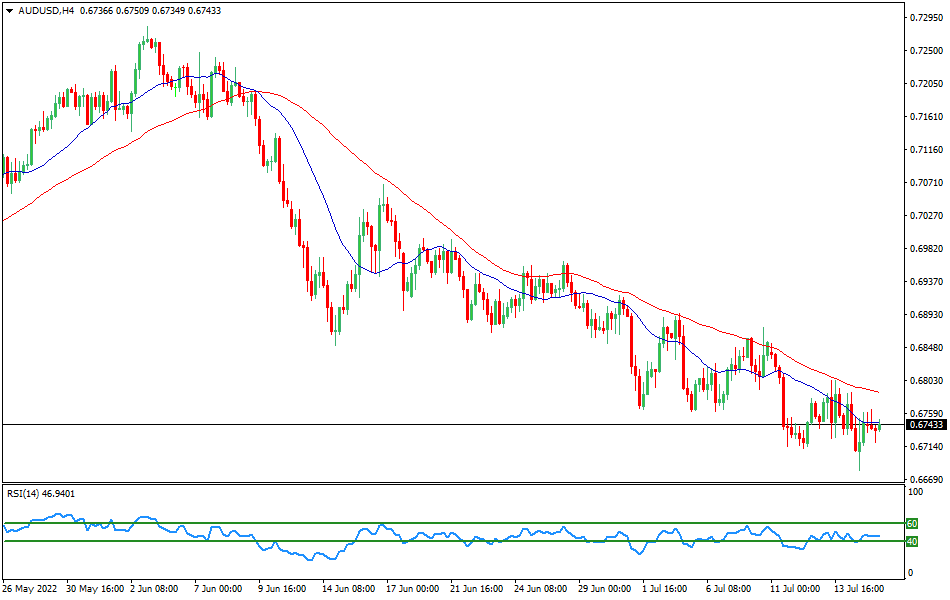Select the green 60 RSI level marker
The height and width of the screenshot is (600, 950).
pos(912,522)
